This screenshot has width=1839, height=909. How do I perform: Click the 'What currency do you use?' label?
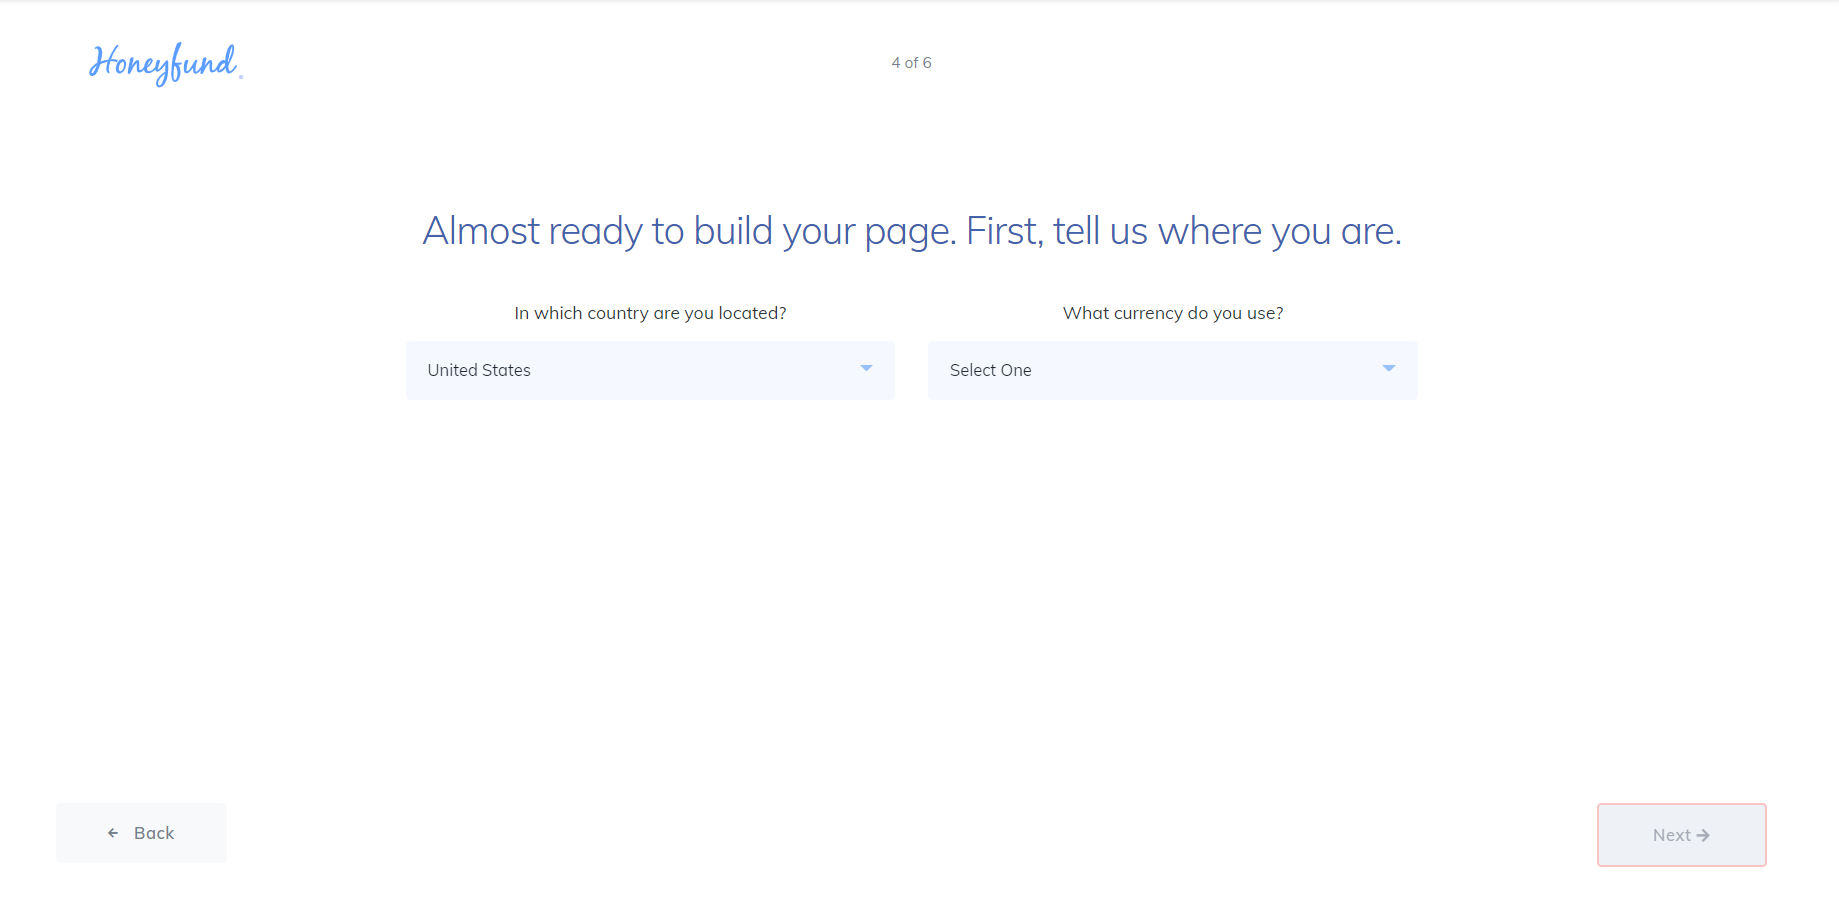coord(1173,313)
